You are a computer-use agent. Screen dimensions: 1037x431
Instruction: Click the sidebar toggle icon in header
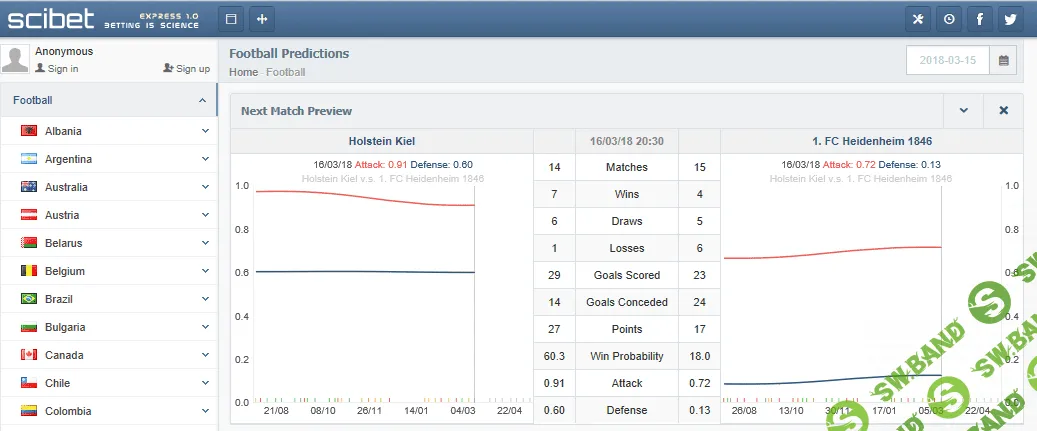[x=231, y=19]
